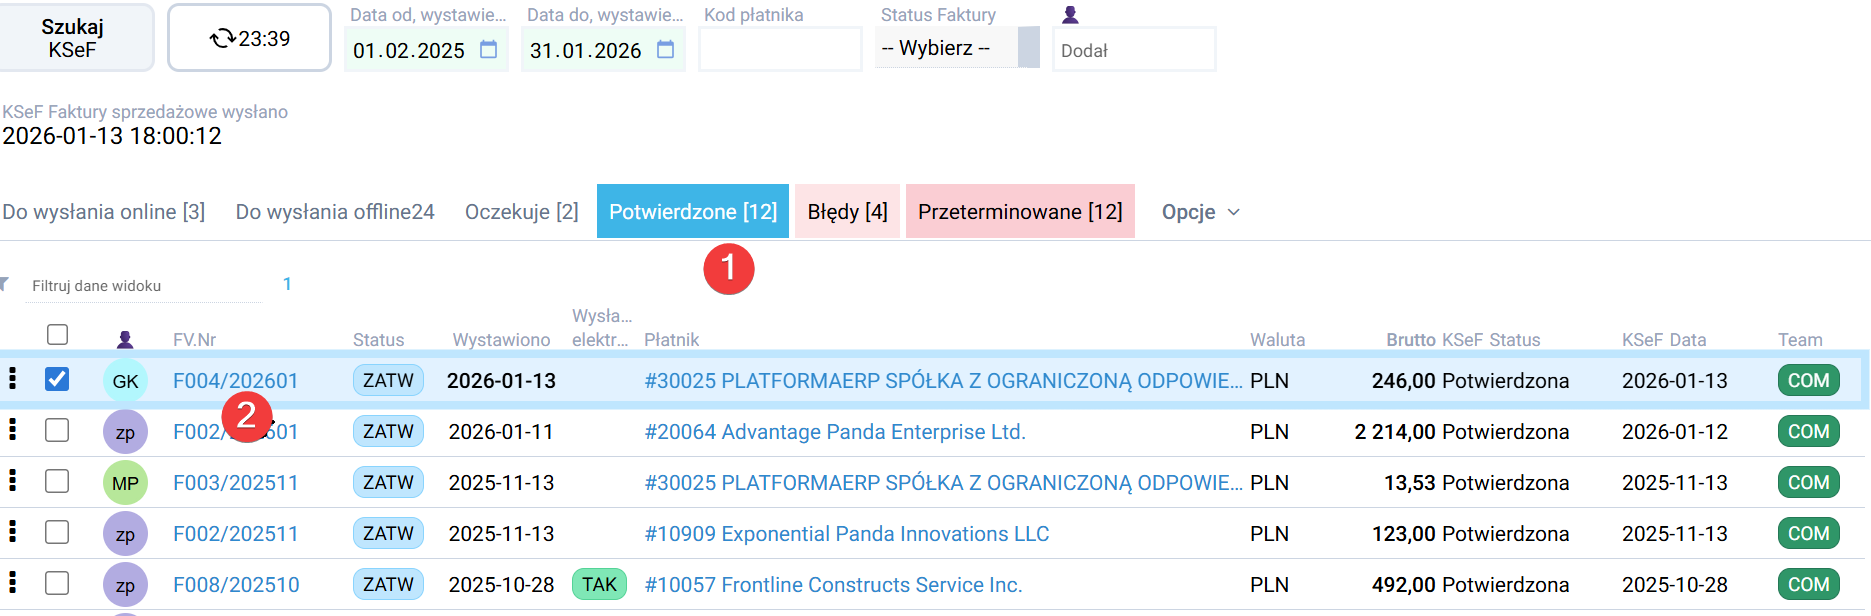The height and width of the screenshot is (616, 1871).
Task: Check the checkbox on the F008/202510 row
Action: click(x=57, y=584)
